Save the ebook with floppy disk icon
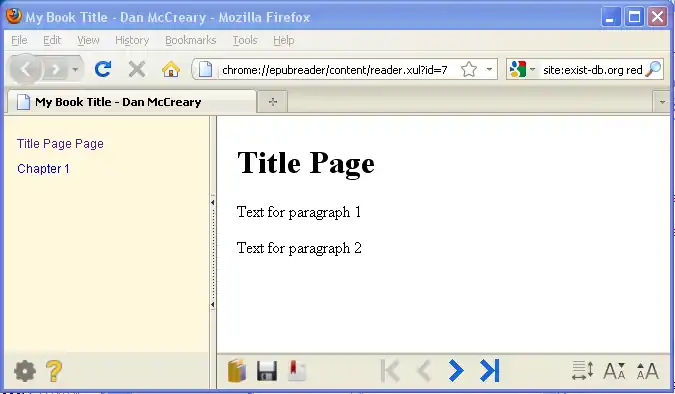675x394 pixels. point(267,371)
